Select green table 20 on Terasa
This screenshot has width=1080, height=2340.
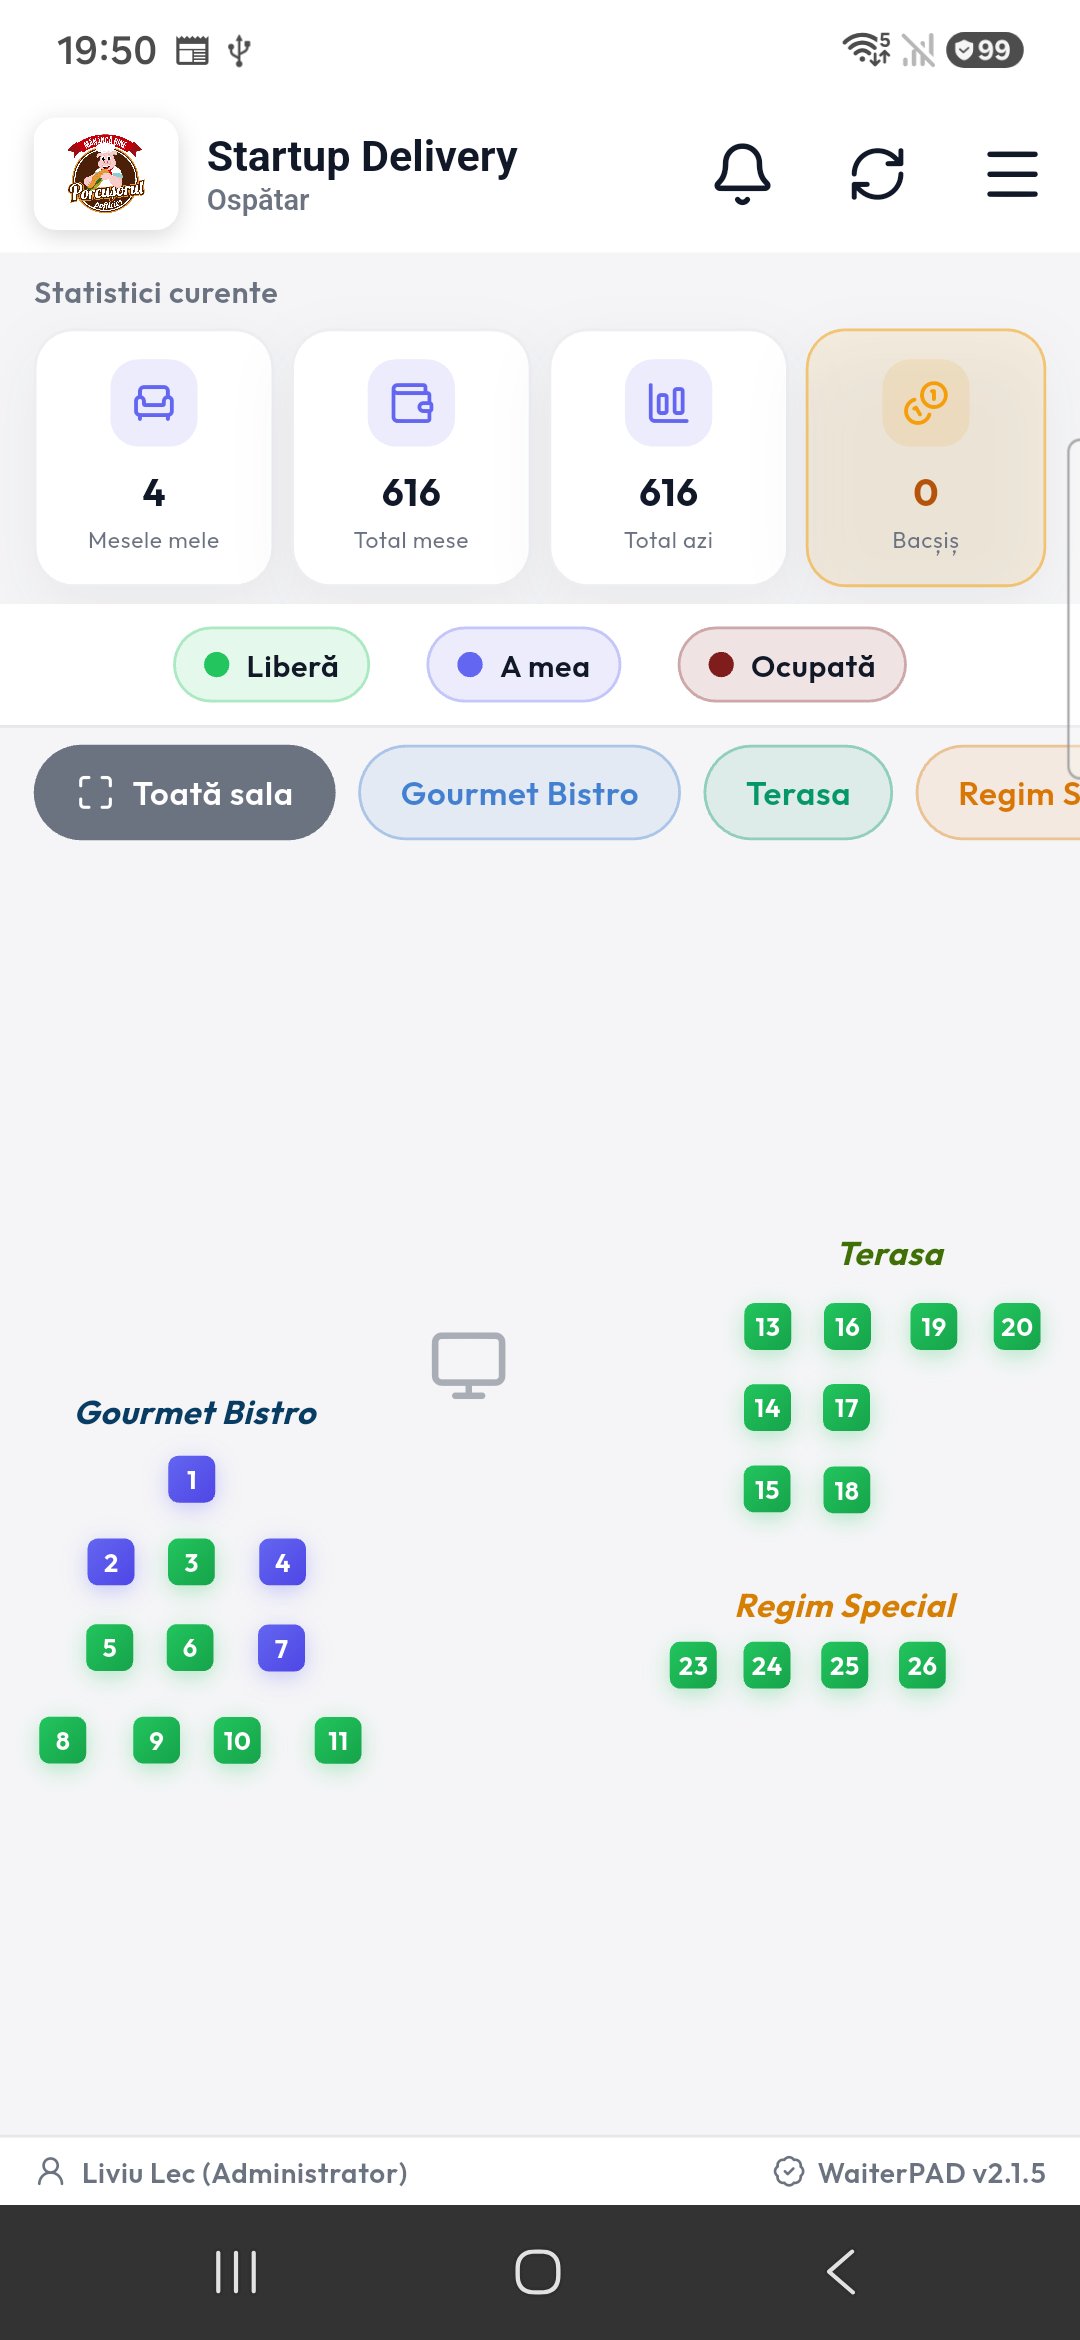click(x=1017, y=1327)
